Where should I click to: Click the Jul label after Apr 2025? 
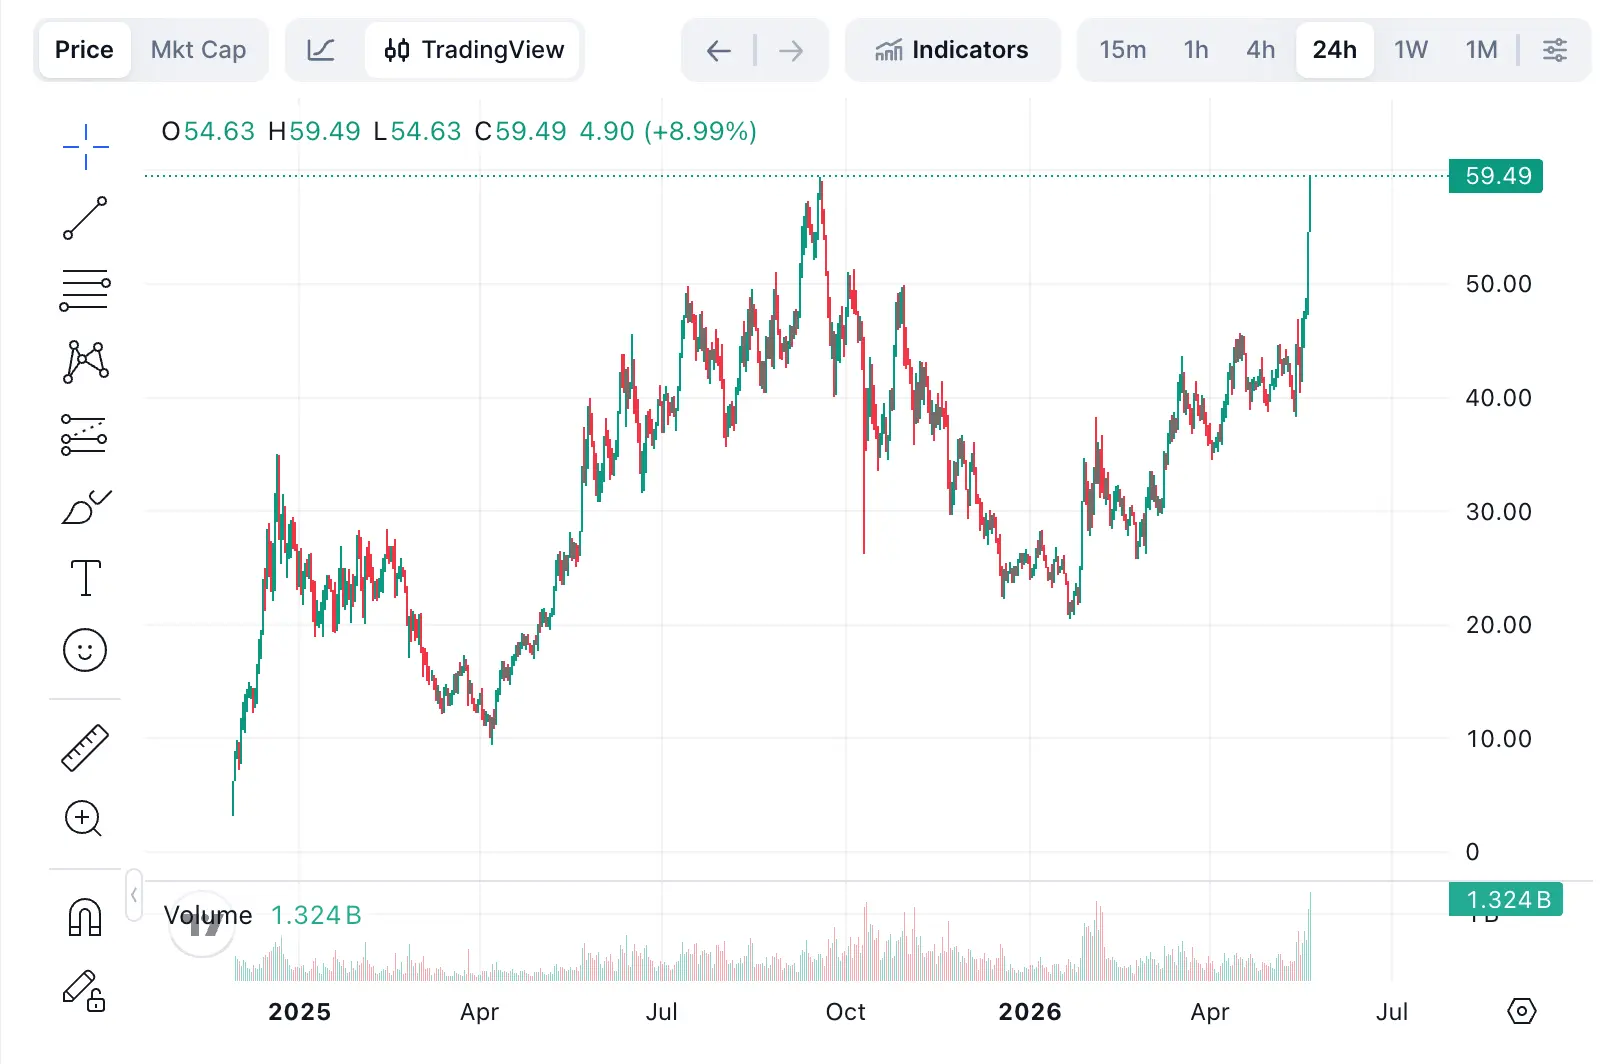662,1012
